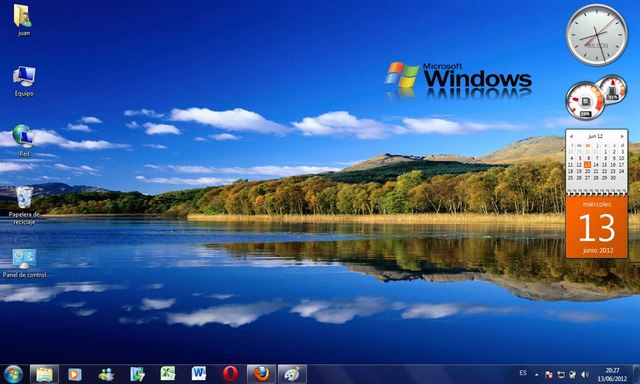Go to previous month in calendar gadget
Viewport: 640px width, 384px height.
(571, 136)
